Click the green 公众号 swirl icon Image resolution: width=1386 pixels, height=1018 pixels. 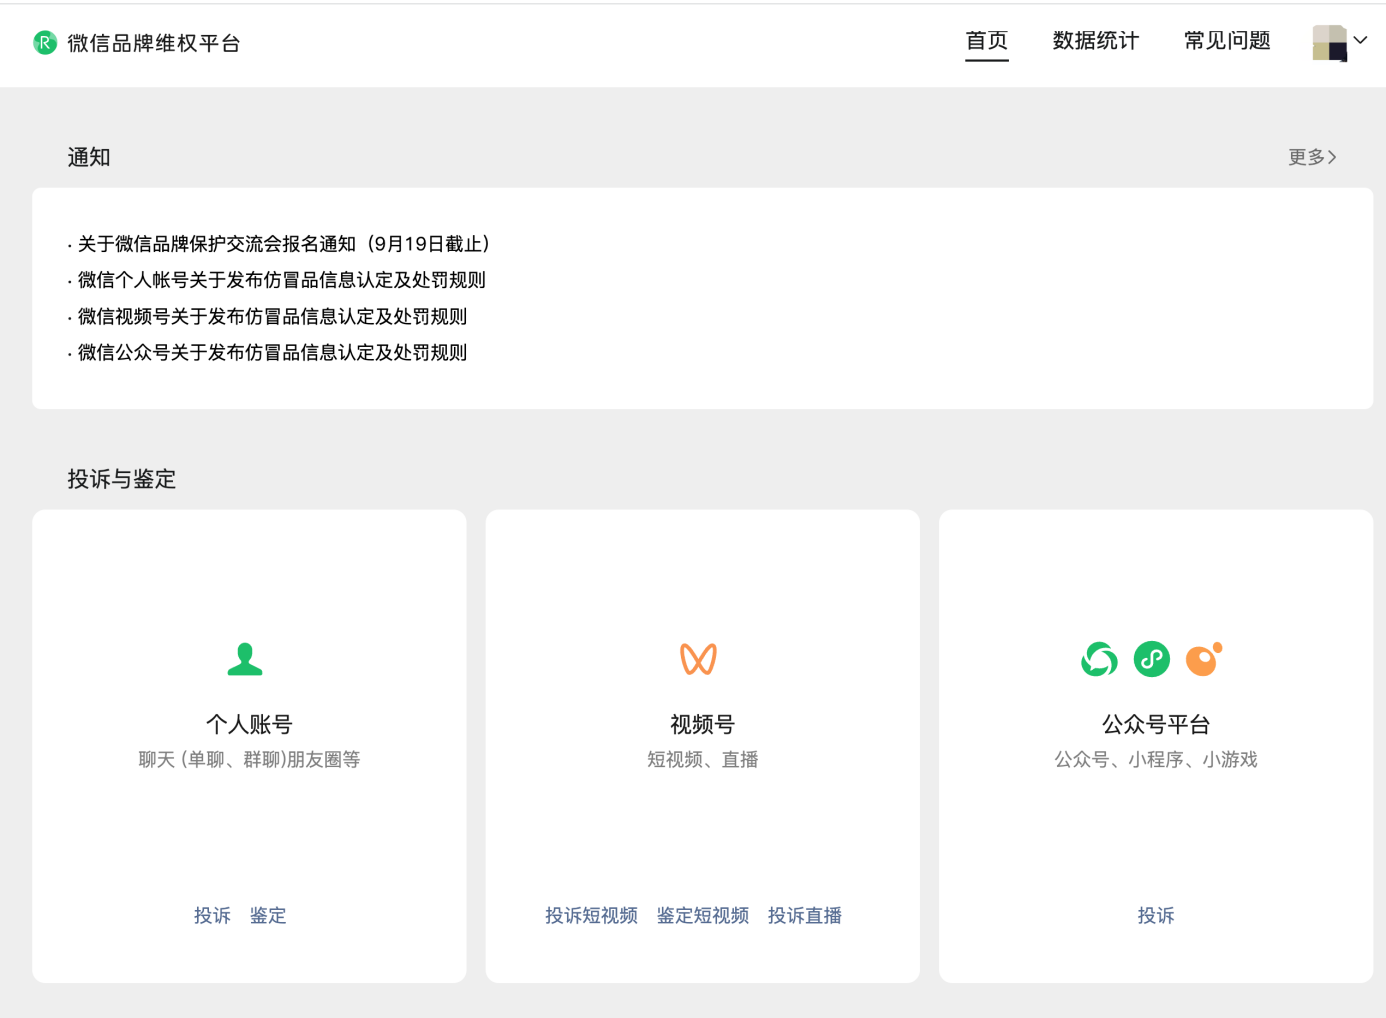tap(1100, 659)
